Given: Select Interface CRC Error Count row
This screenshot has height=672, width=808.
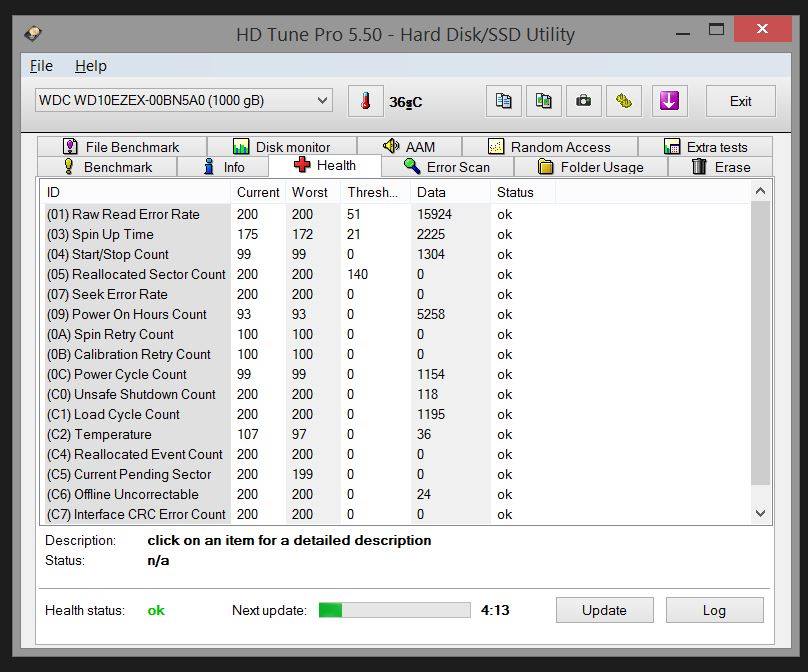Looking at the screenshot, I should coord(395,514).
